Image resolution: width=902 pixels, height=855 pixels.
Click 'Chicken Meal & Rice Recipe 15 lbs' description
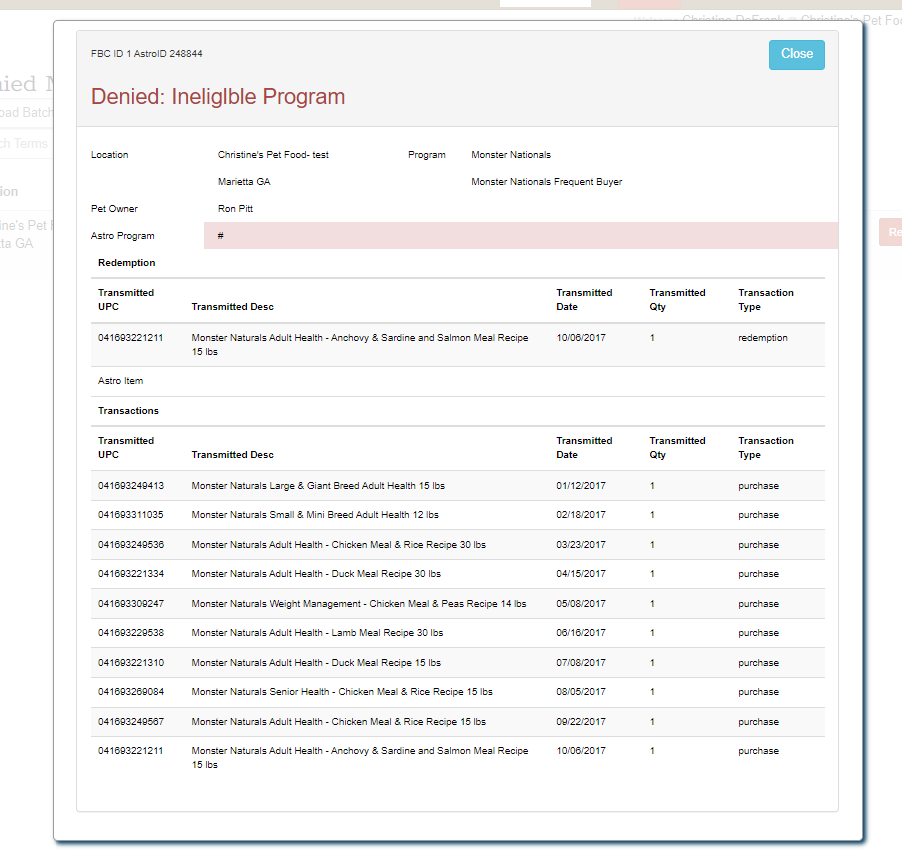[339, 722]
